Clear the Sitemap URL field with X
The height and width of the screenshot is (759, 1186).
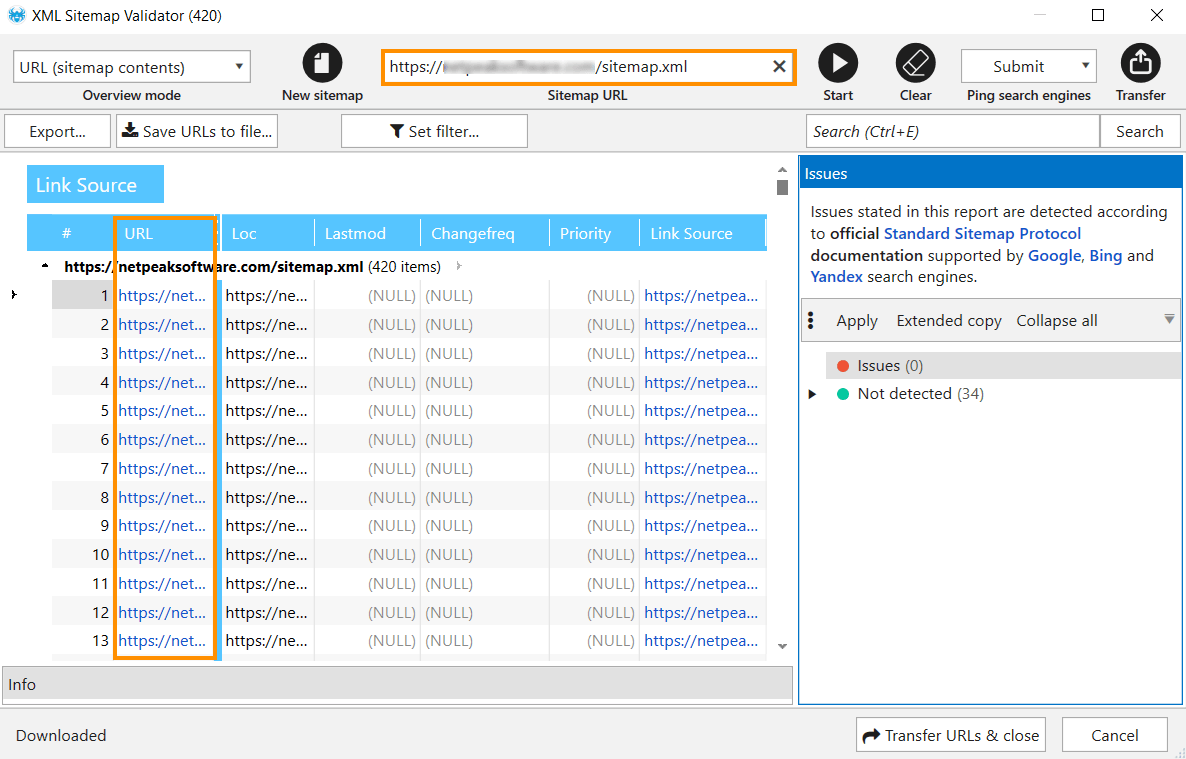(x=779, y=67)
